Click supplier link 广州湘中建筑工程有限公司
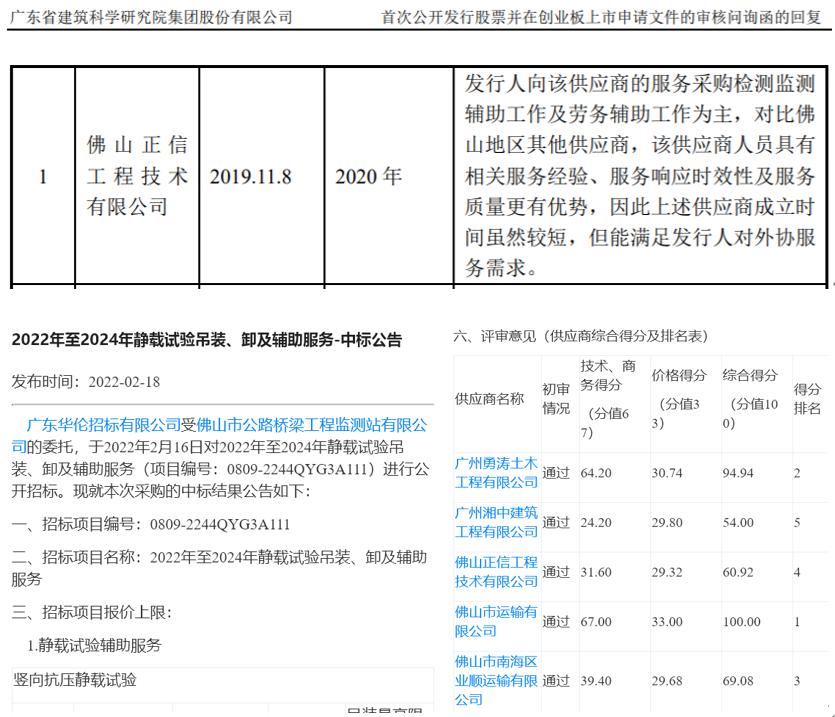Viewport: 835px width, 717px height. tap(496, 521)
